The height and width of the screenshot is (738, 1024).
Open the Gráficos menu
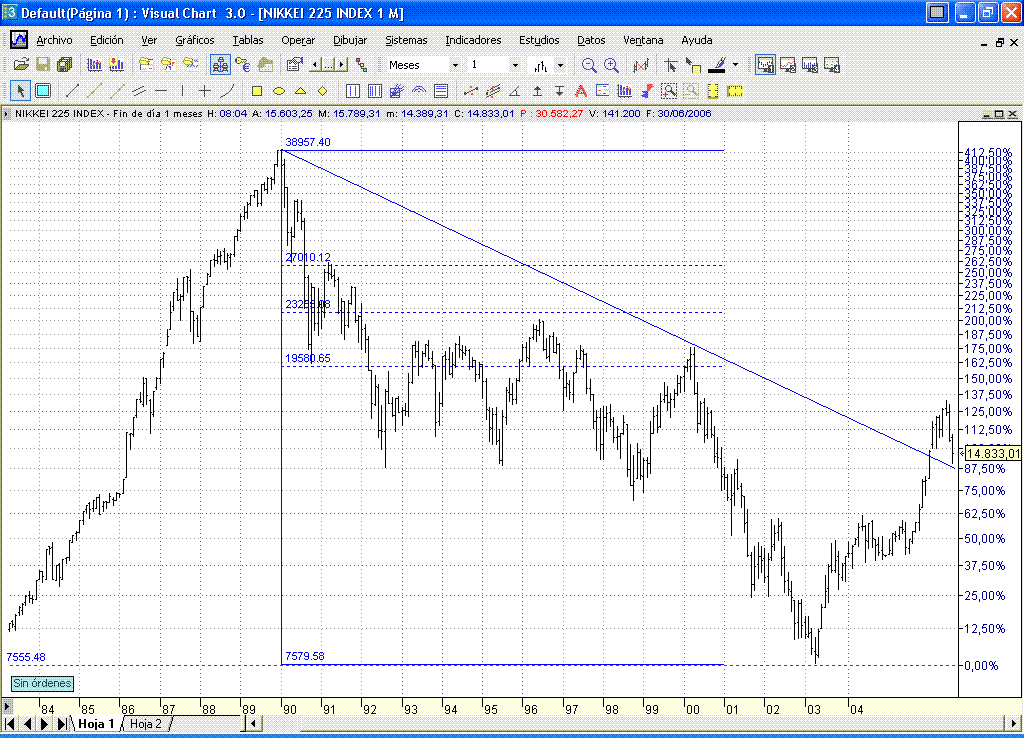(x=195, y=40)
